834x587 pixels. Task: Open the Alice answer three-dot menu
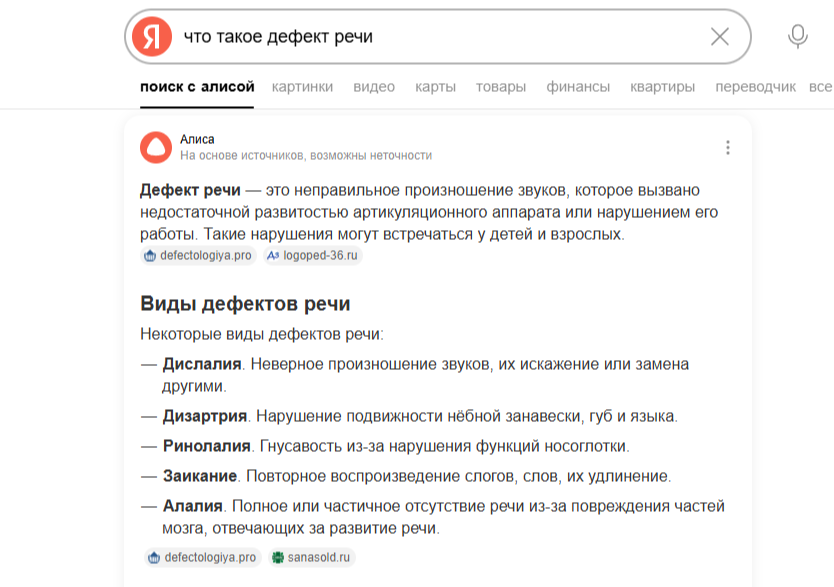[x=728, y=147]
